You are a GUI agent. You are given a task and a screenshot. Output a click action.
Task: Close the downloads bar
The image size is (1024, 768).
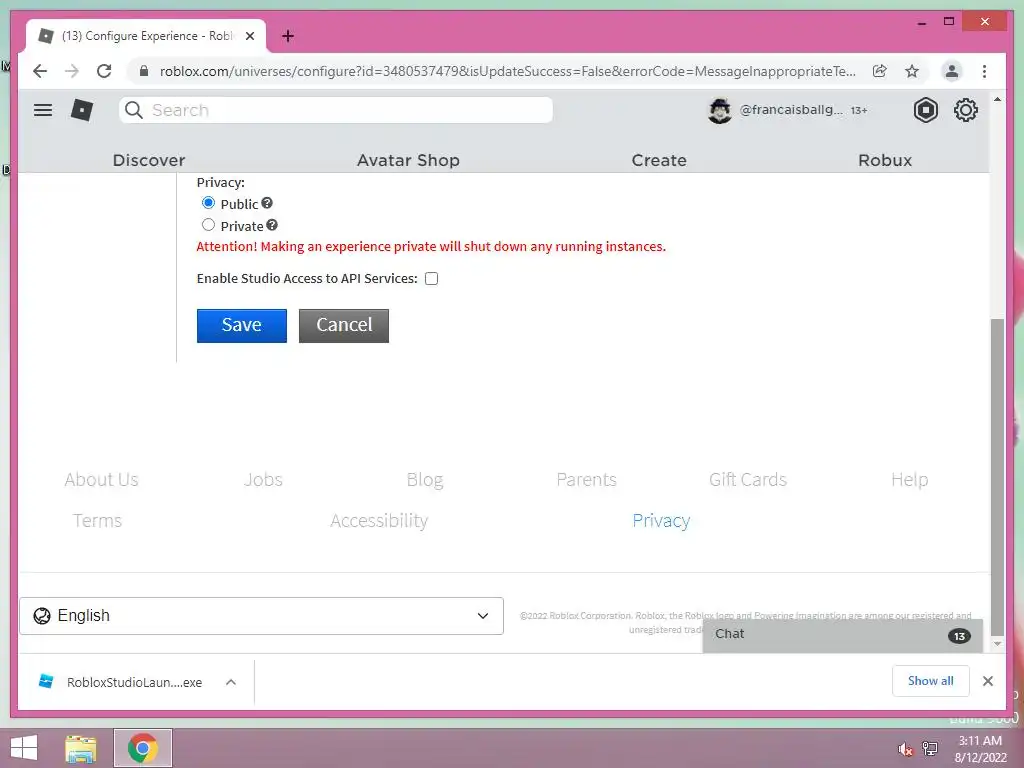987,681
